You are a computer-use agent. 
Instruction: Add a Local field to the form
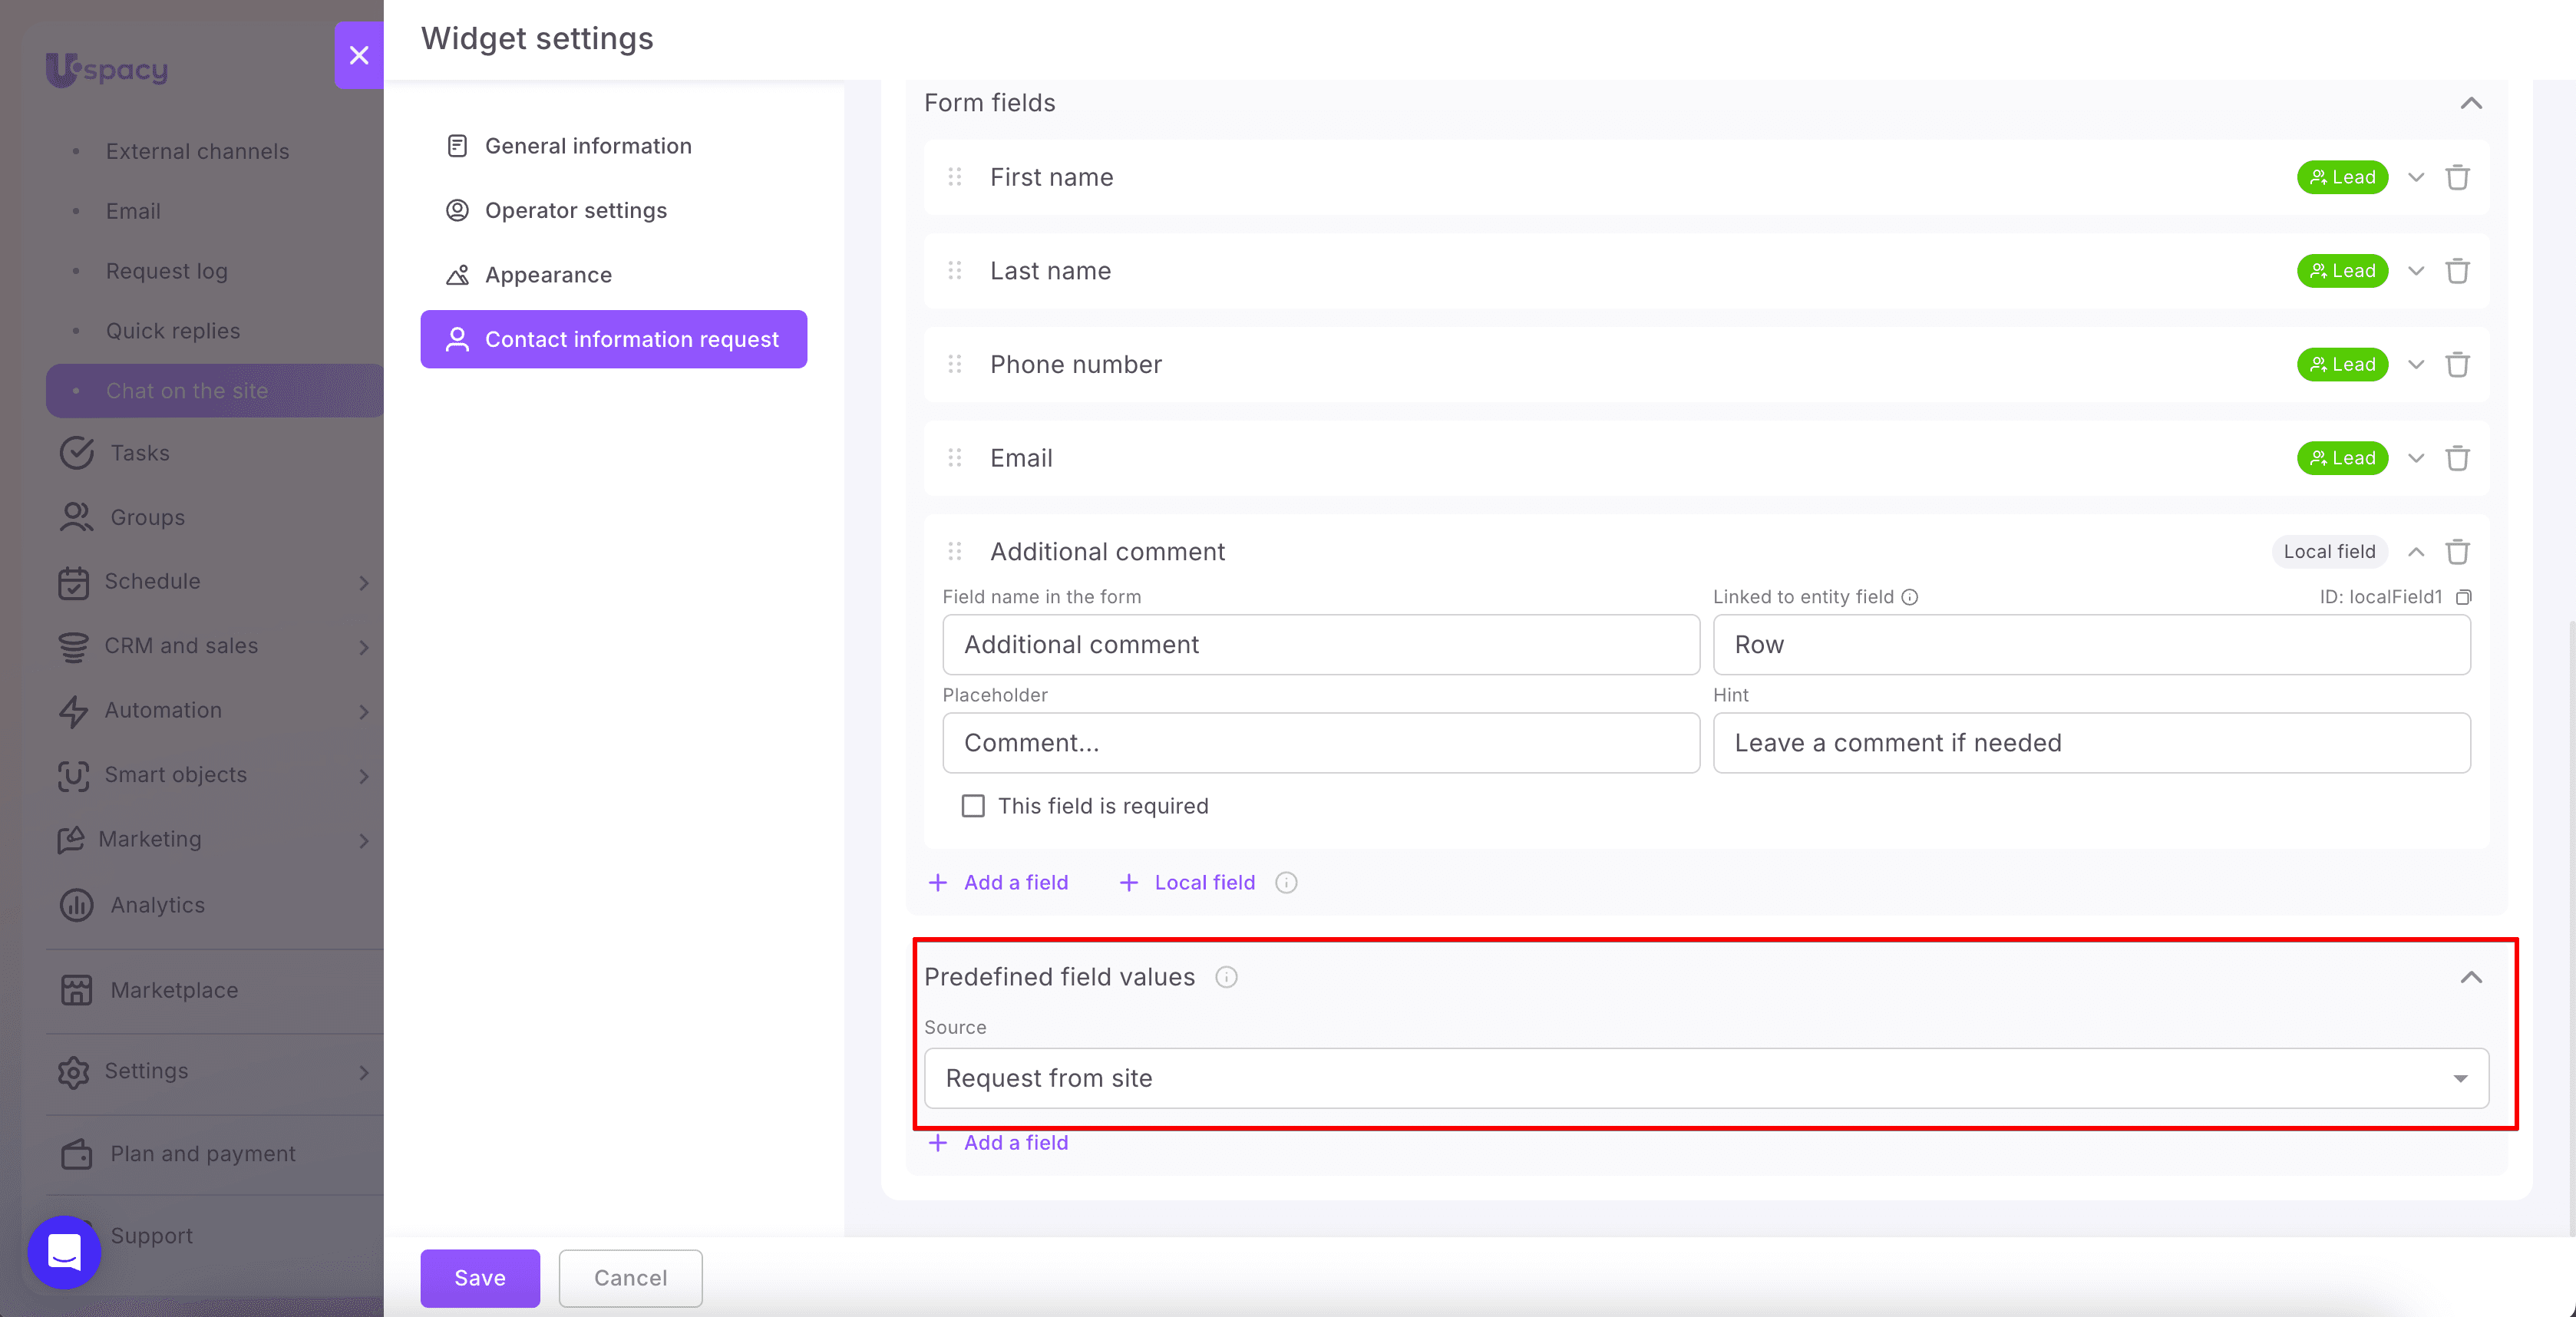(1187, 882)
